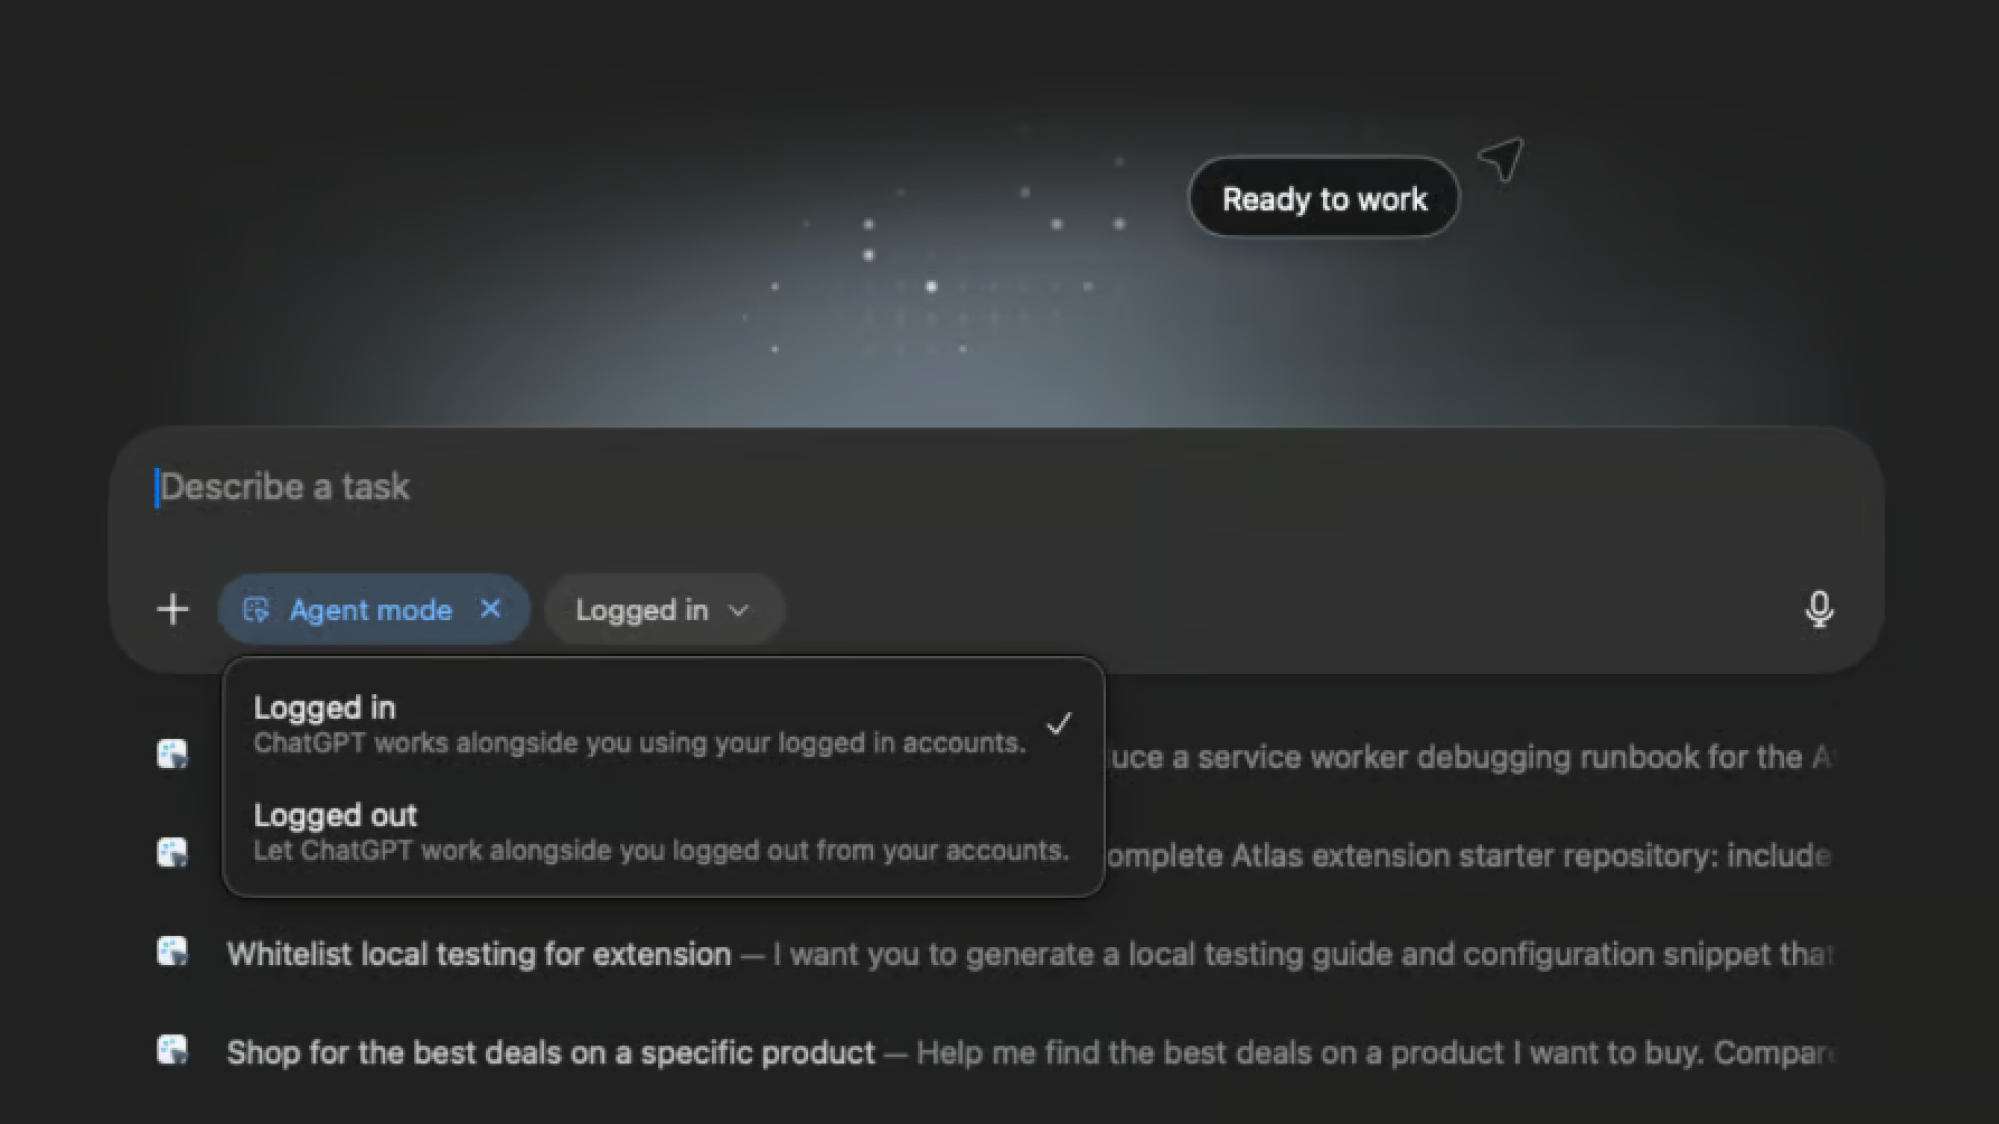Click the plus attachment icon

(x=173, y=609)
